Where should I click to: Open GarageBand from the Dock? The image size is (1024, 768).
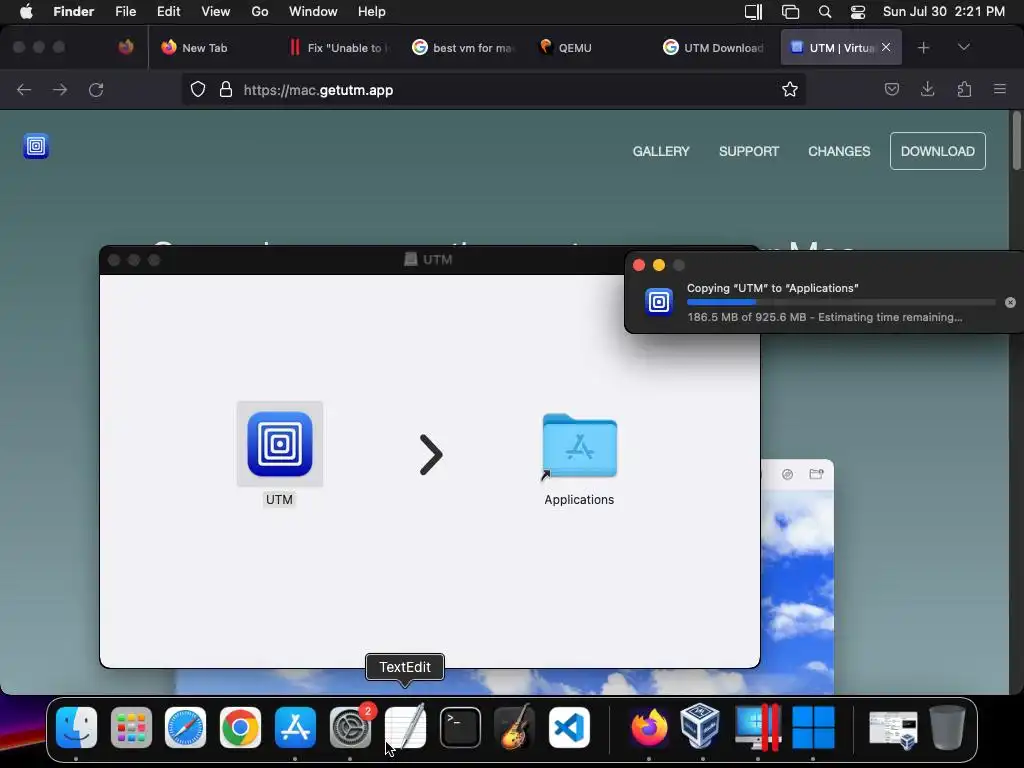point(515,728)
